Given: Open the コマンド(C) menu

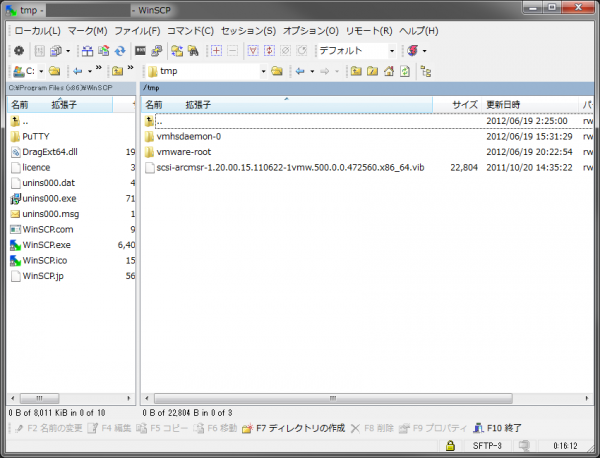Looking at the screenshot, I should [190, 31].
